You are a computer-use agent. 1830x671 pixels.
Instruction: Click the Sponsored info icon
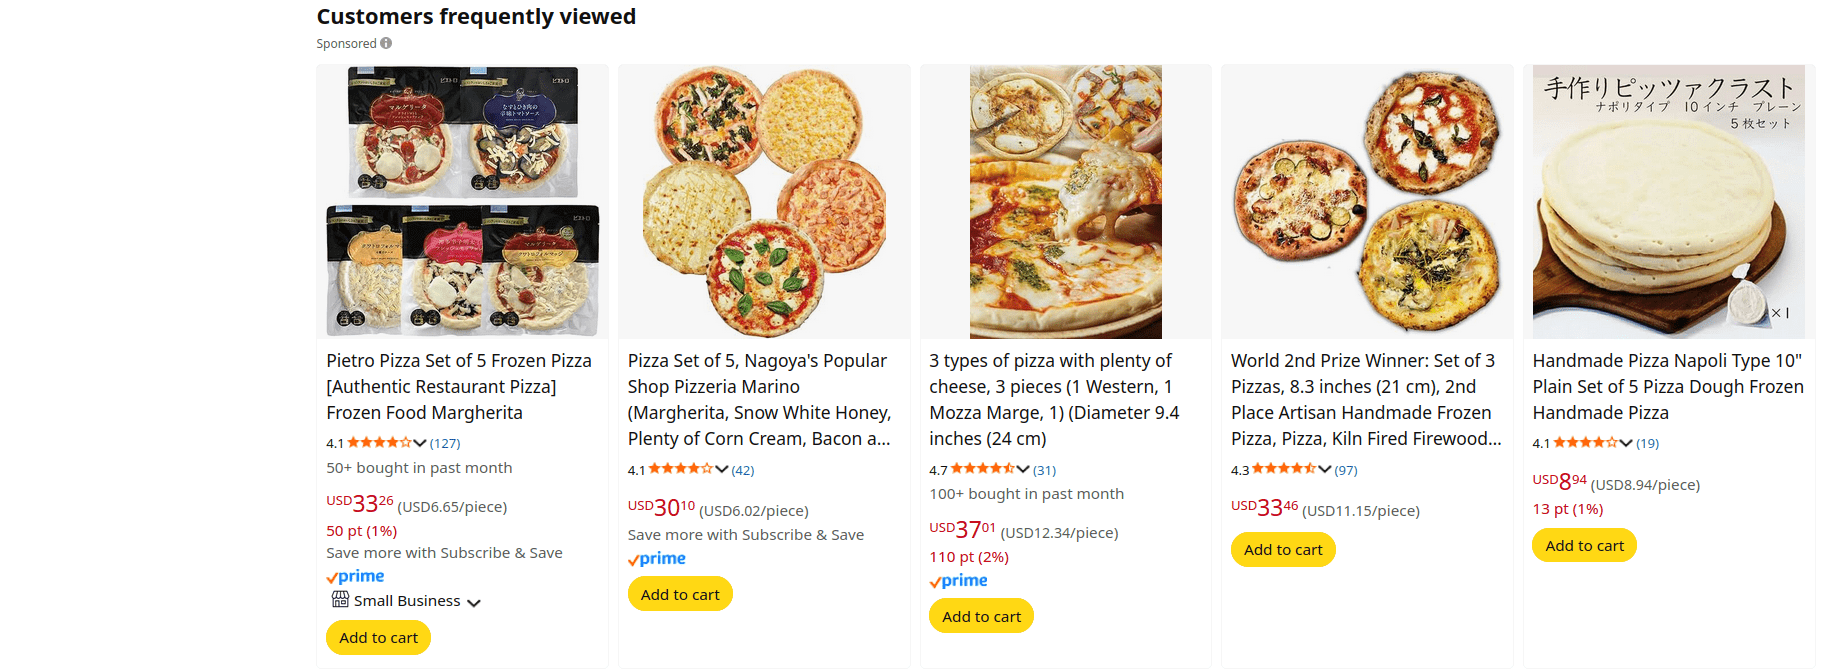point(386,43)
